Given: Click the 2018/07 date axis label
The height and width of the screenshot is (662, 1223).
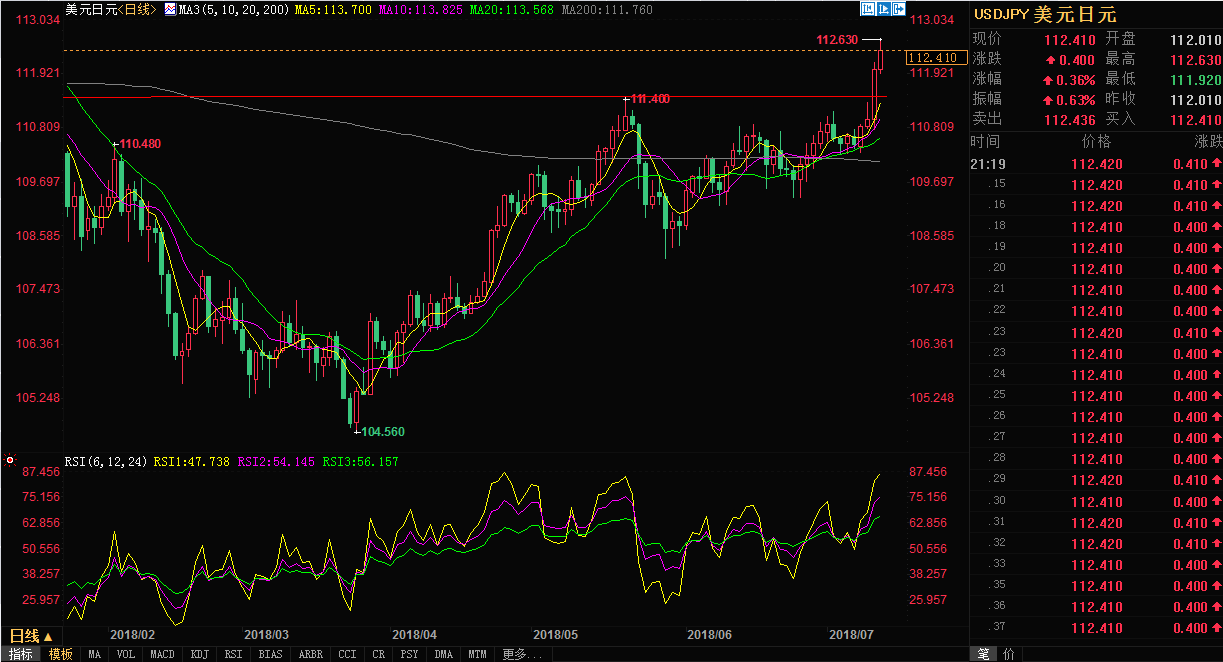Looking at the screenshot, I should pyautogui.click(x=853, y=634).
